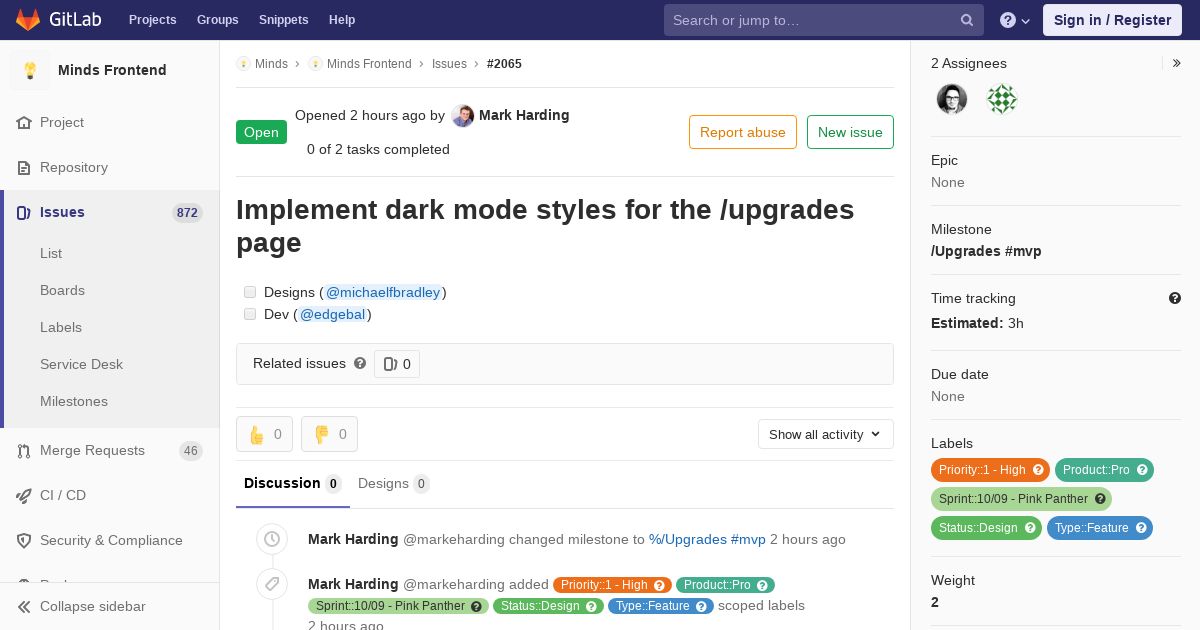Click the Time tracking help icon

1175,298
